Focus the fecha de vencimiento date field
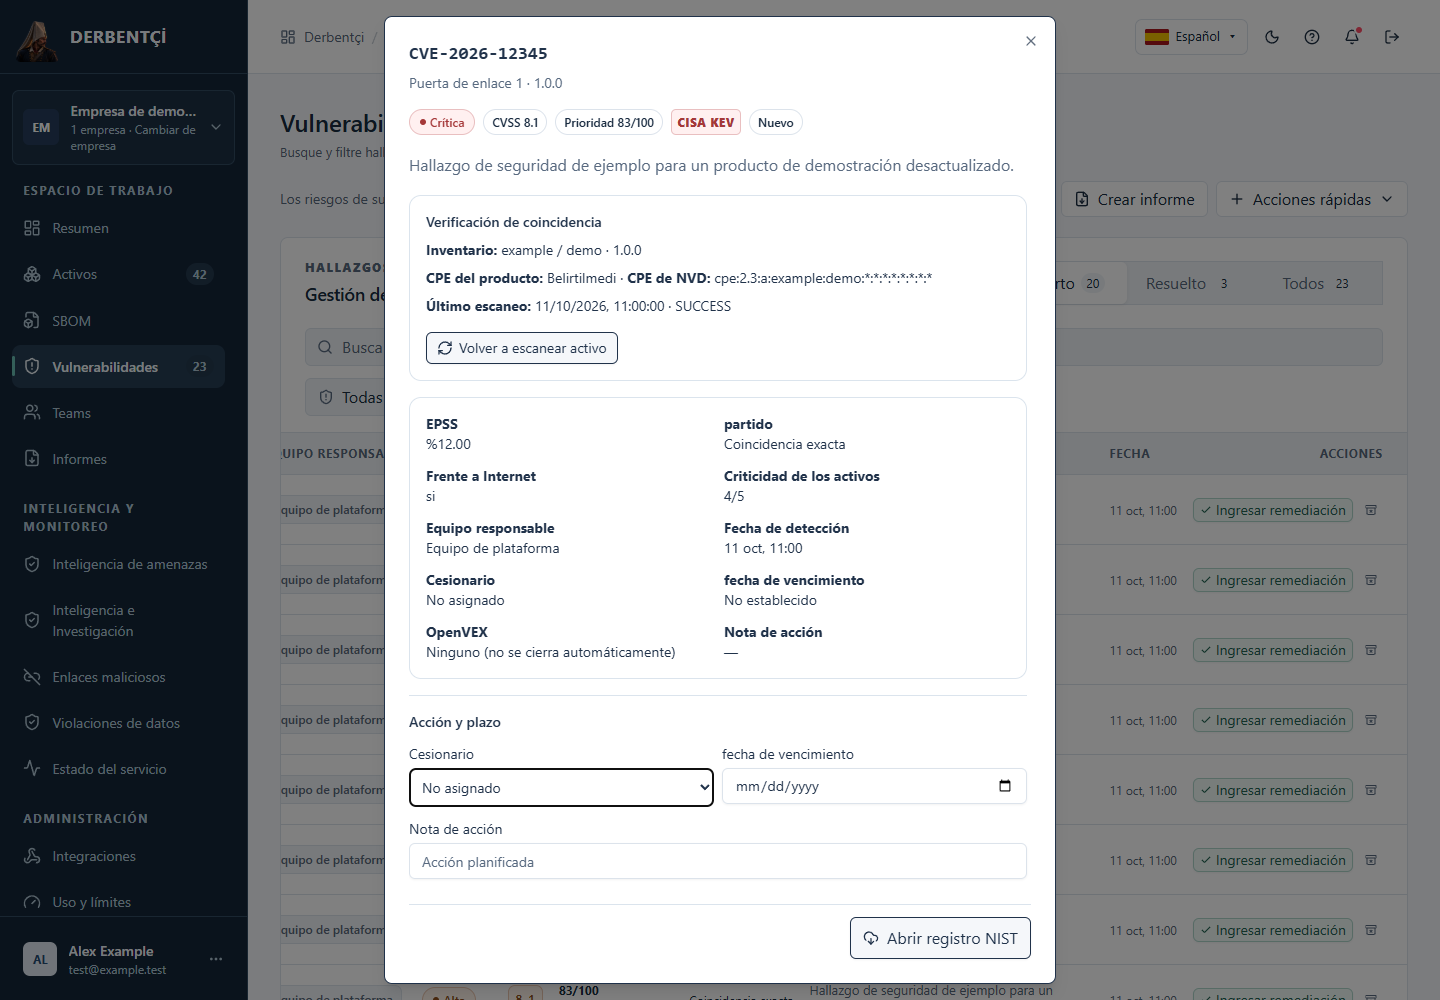The width and height of the screenshot is (1440, 1000). 874,786
